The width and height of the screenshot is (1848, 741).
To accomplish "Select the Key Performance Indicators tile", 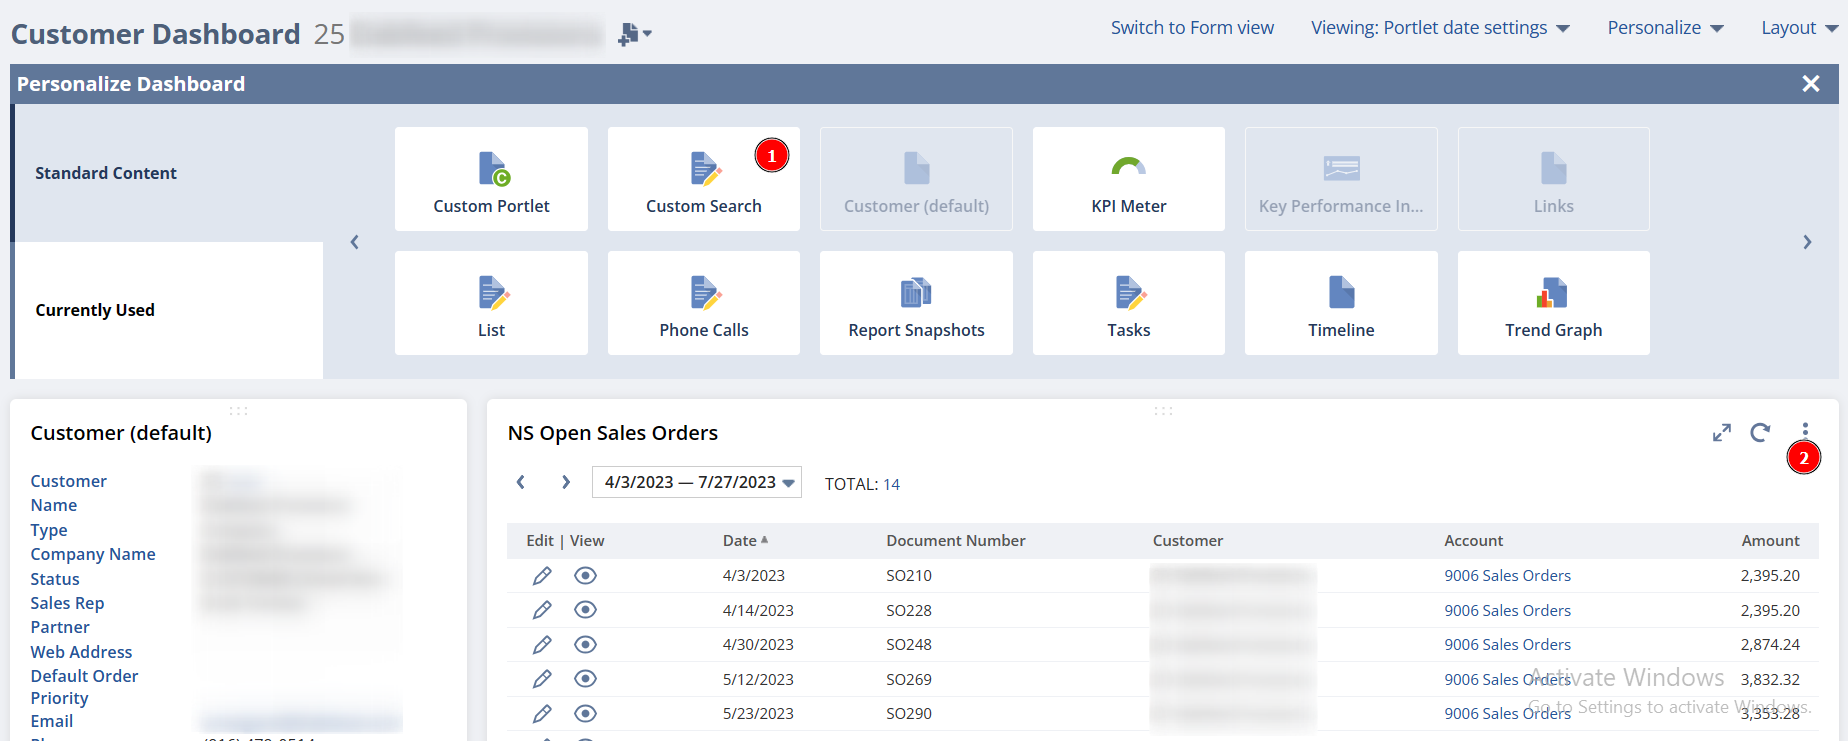I will [1341, 179].
